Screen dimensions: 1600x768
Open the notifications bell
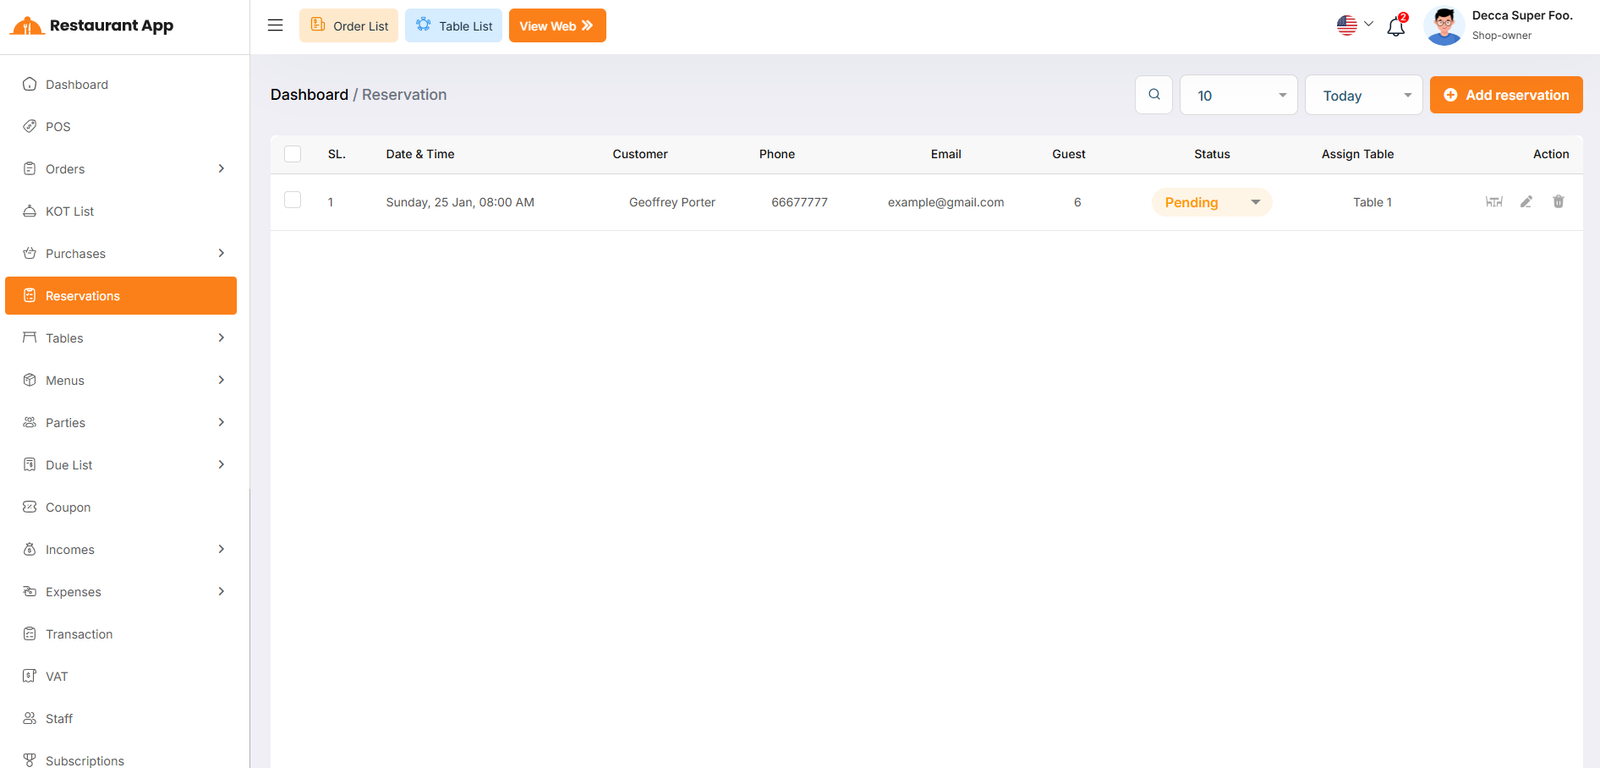click(x=1396, y=26)
